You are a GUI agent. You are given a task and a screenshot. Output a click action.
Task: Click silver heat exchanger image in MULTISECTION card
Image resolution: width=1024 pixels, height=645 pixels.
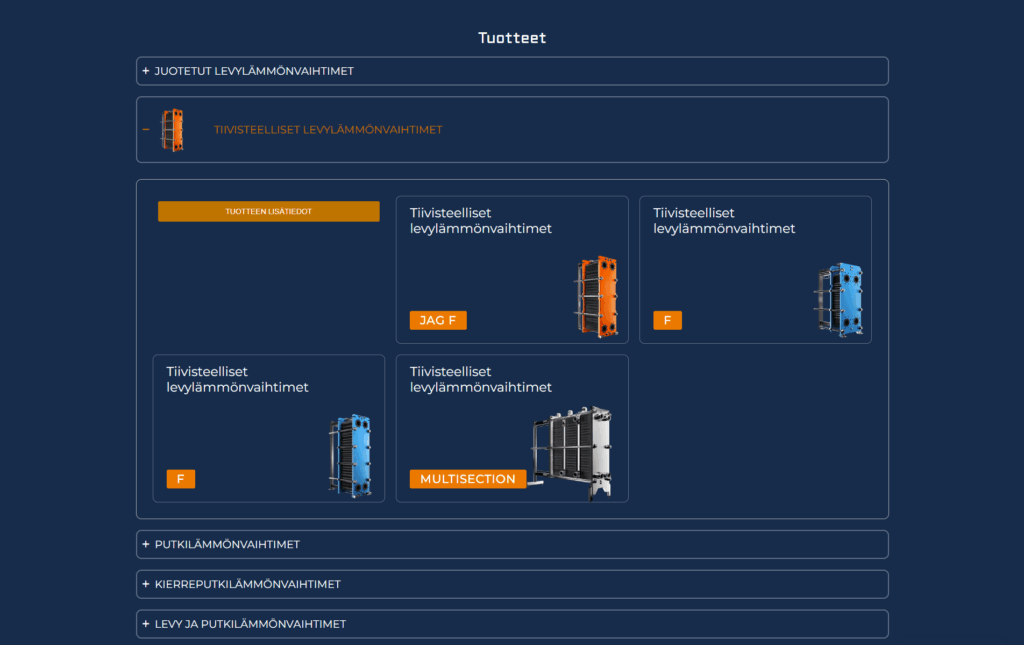pyautogui.click(x=571, y=453)
